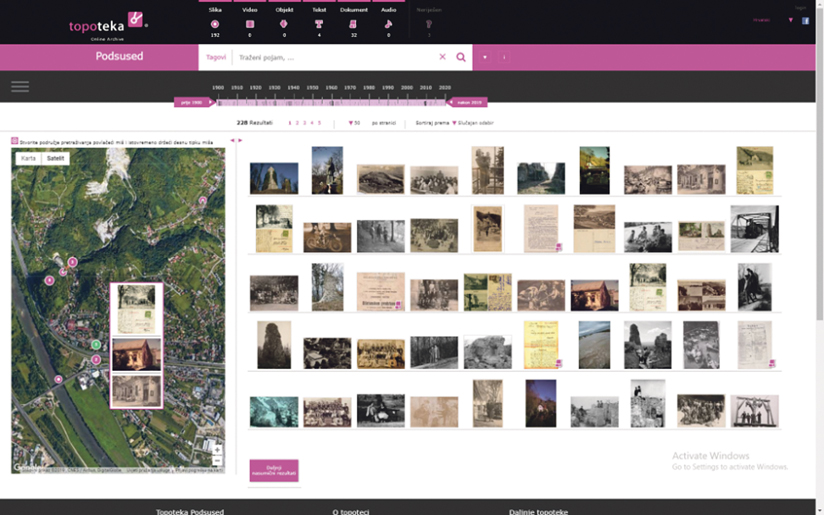Open the Facebook page icon
The width and height of the screenshot is (824, 515).
pyautogui.click(x=805, y=20)
